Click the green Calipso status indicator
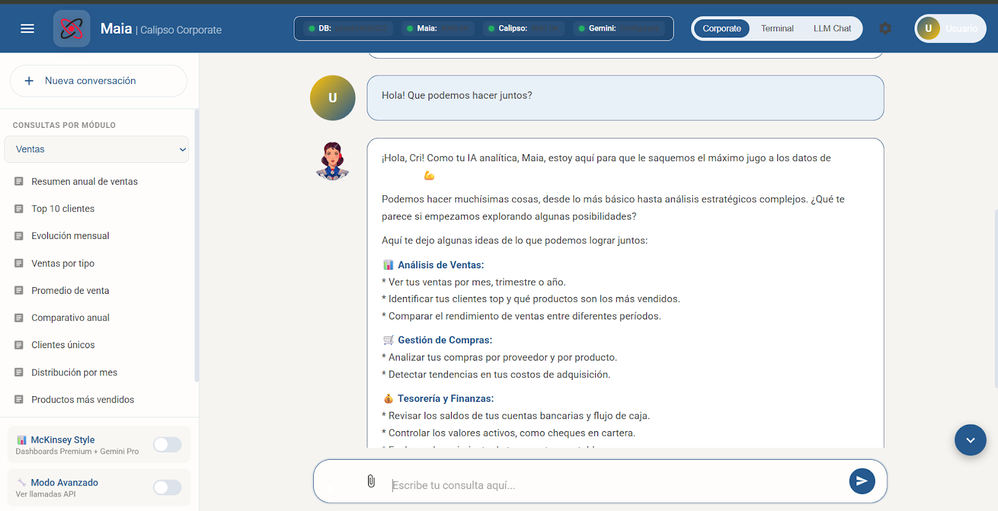This screenshot has height=511, width=998. pyautogui.click(x=491, y=29)
